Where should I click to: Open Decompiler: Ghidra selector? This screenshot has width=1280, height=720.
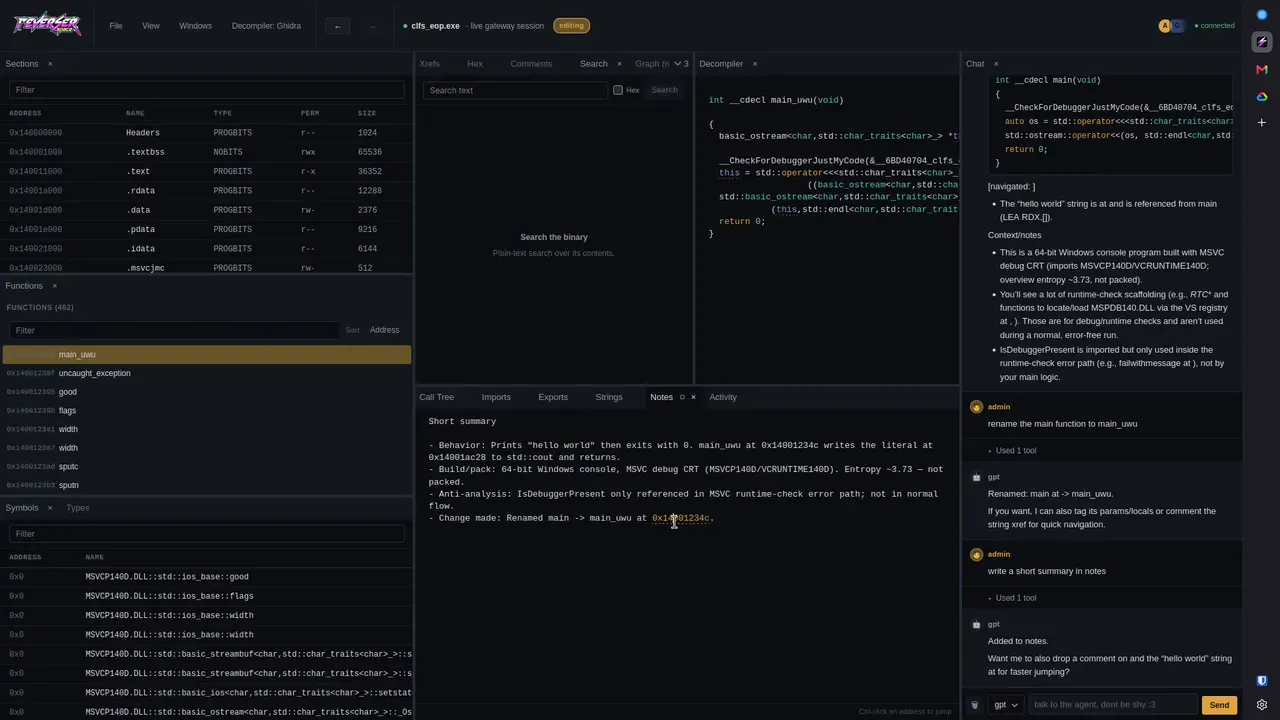point(266,26)
